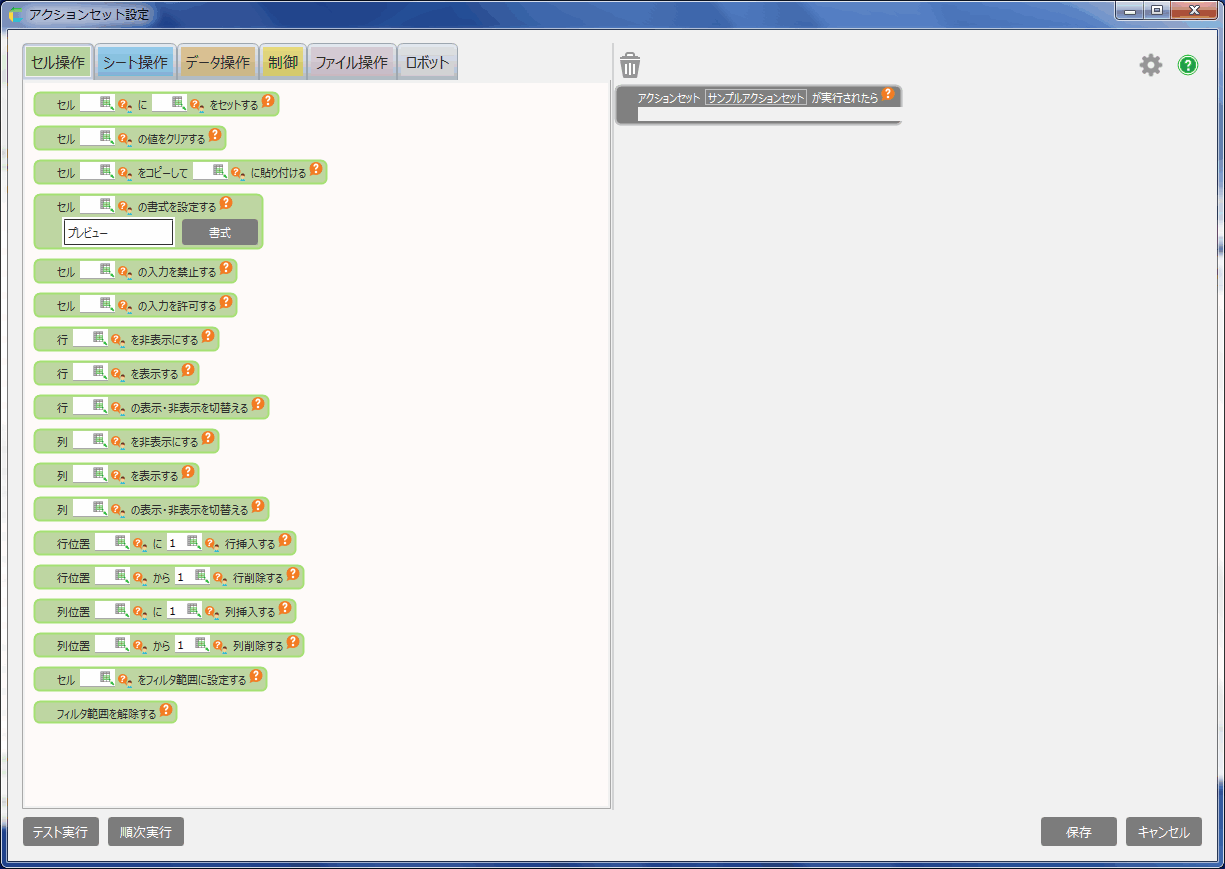
Task: Click help bubble on '行挿入する' block
Action: (285, 540)
